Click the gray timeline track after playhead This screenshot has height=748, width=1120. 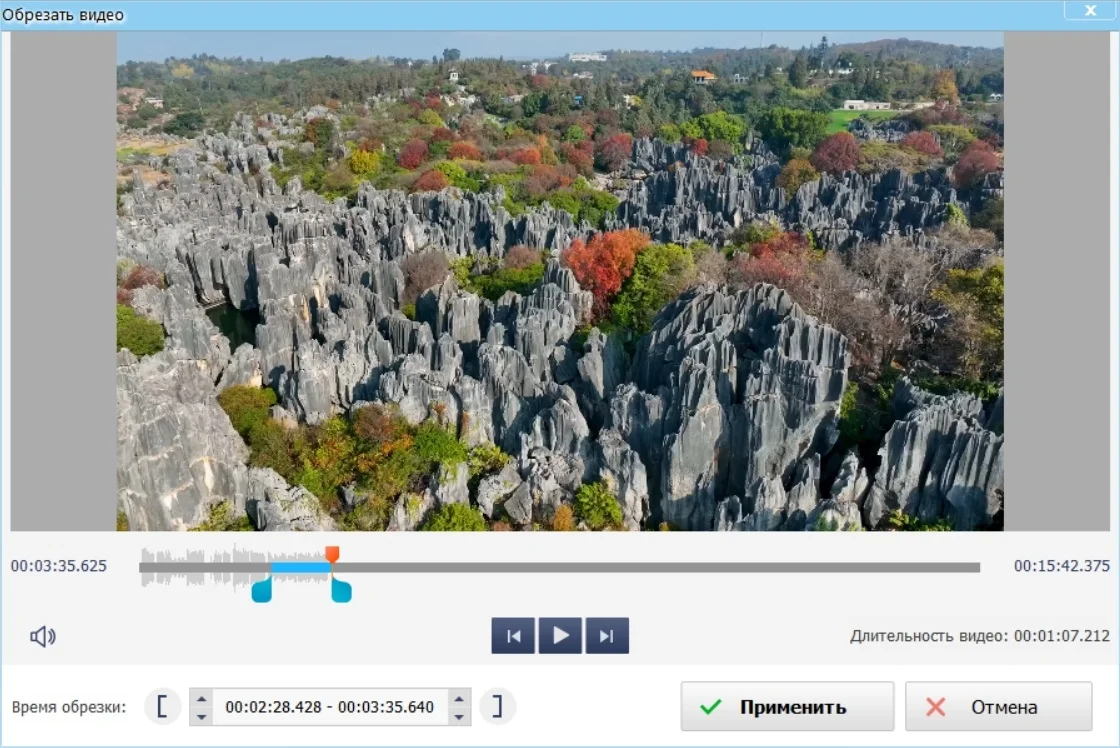click(x=650, y=567)
